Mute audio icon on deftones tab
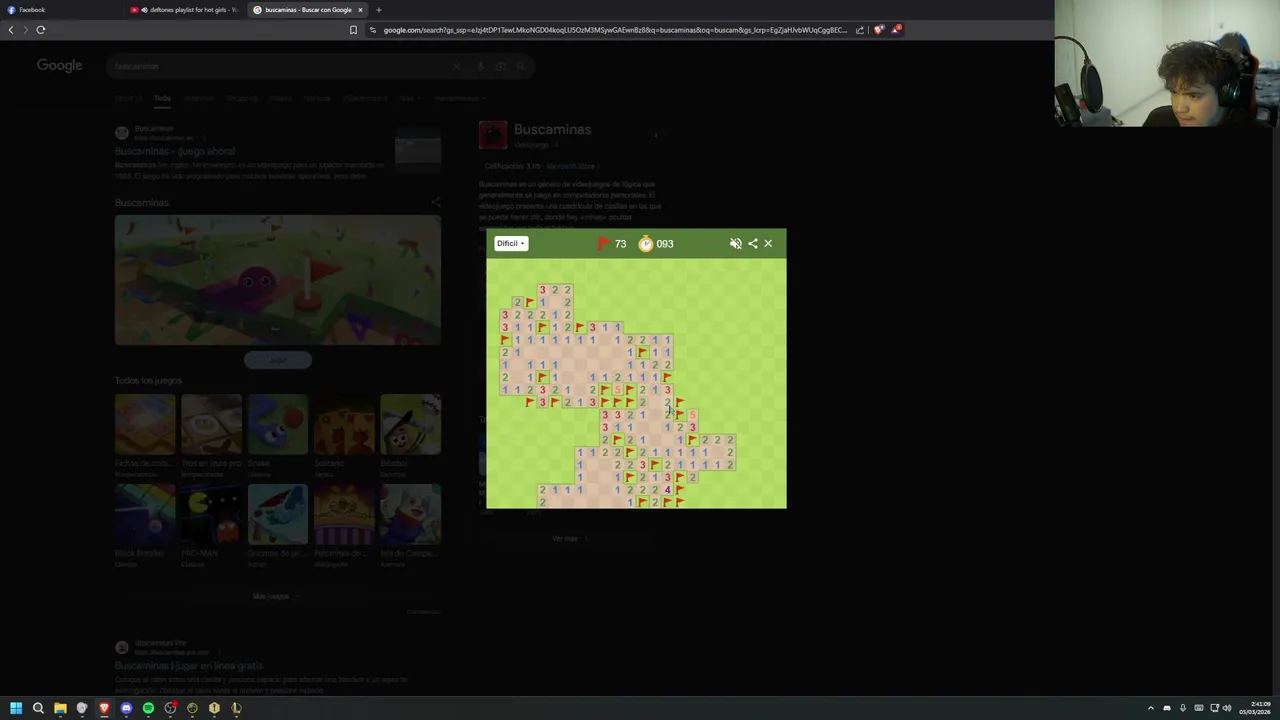This screenshot has height=720, width=1280. (144, 10)
